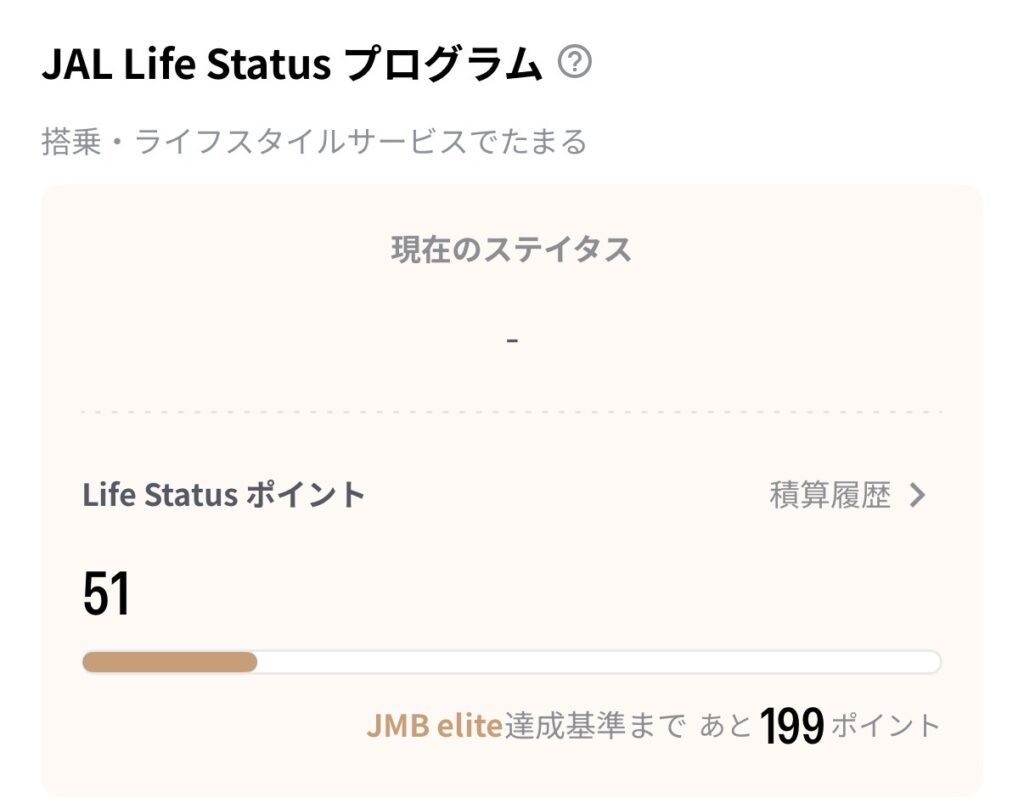
Task: Expand the chevron arrow beside 積算履歴
Action: pos(918,495)
